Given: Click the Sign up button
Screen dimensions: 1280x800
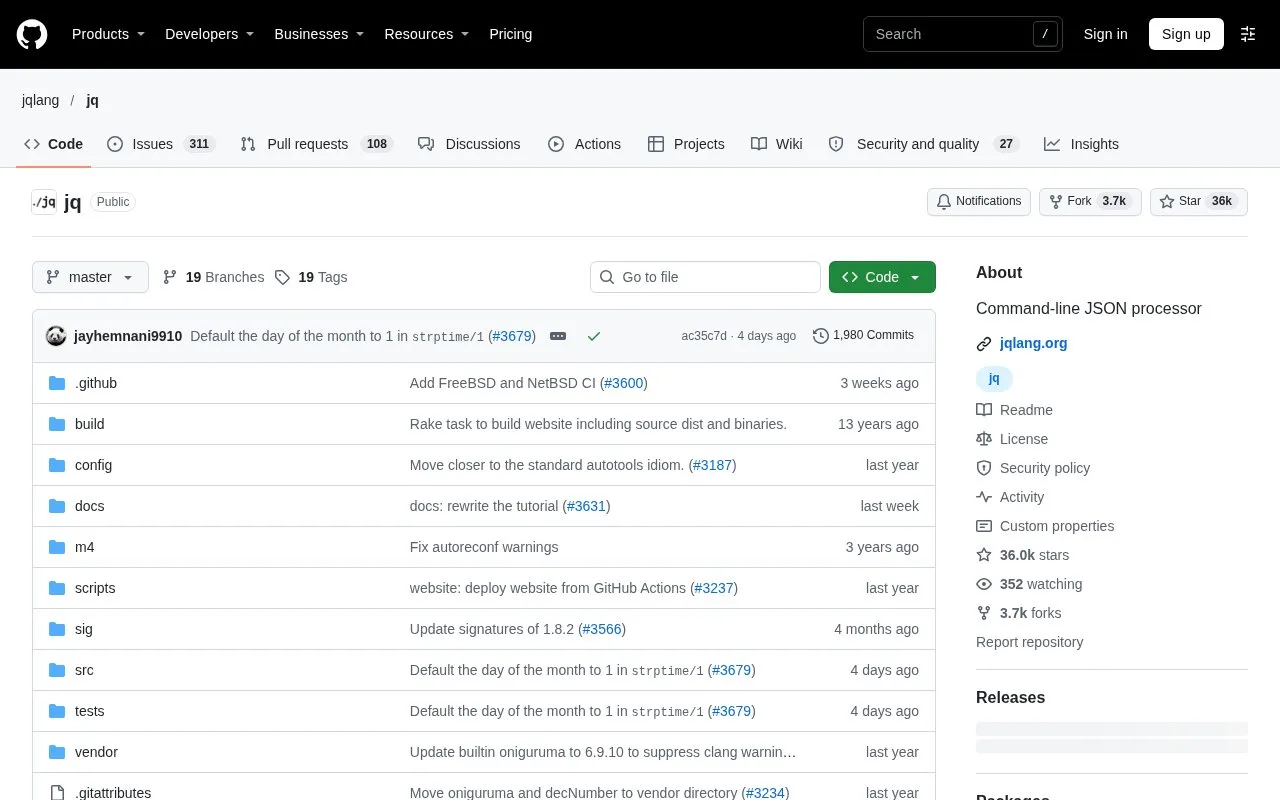Looking at the screenshot, I should click(x=1186, y=34).
